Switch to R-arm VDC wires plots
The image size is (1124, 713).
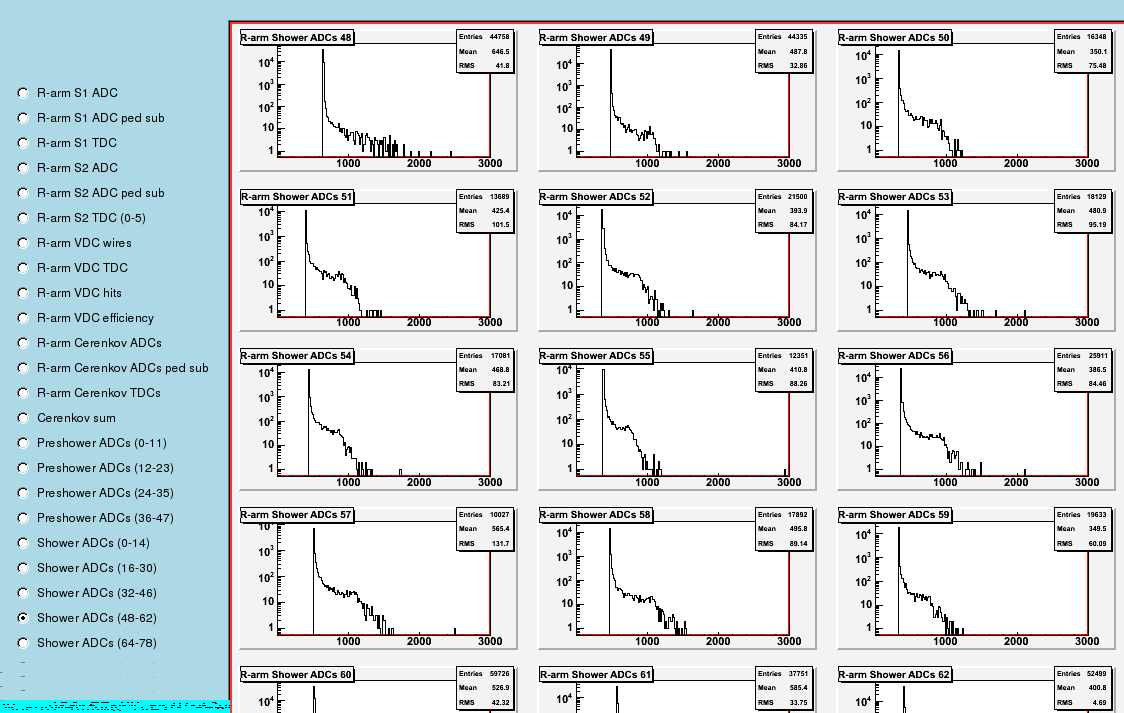[x=23, y=243]
